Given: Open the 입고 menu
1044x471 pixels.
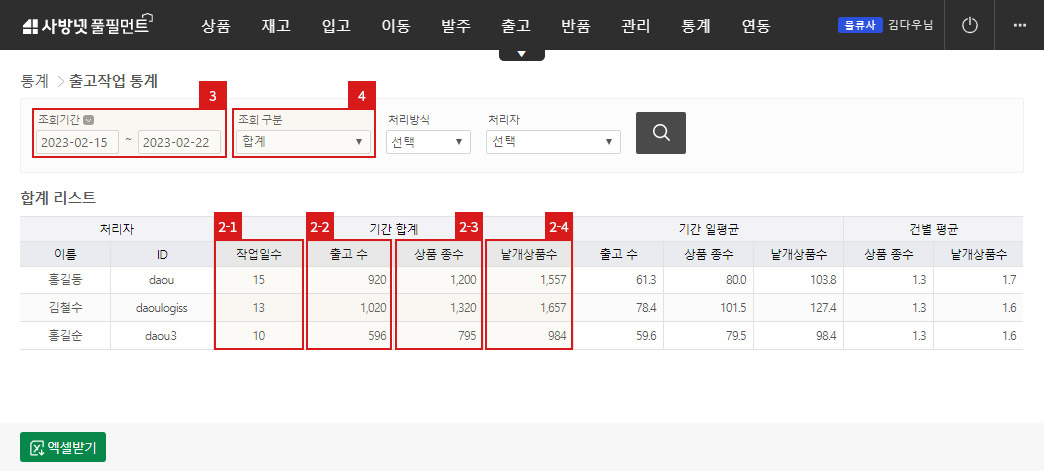Looking at the screenshot, I should pos(336,27).
